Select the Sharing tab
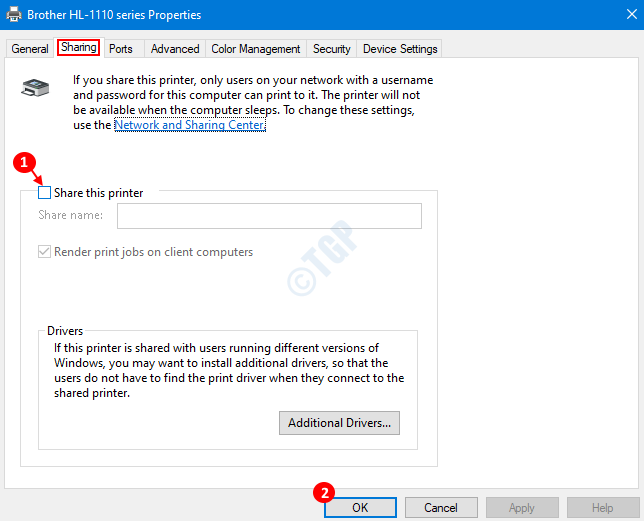Viewport: 644px width, 521px height. tap(78, 47)
